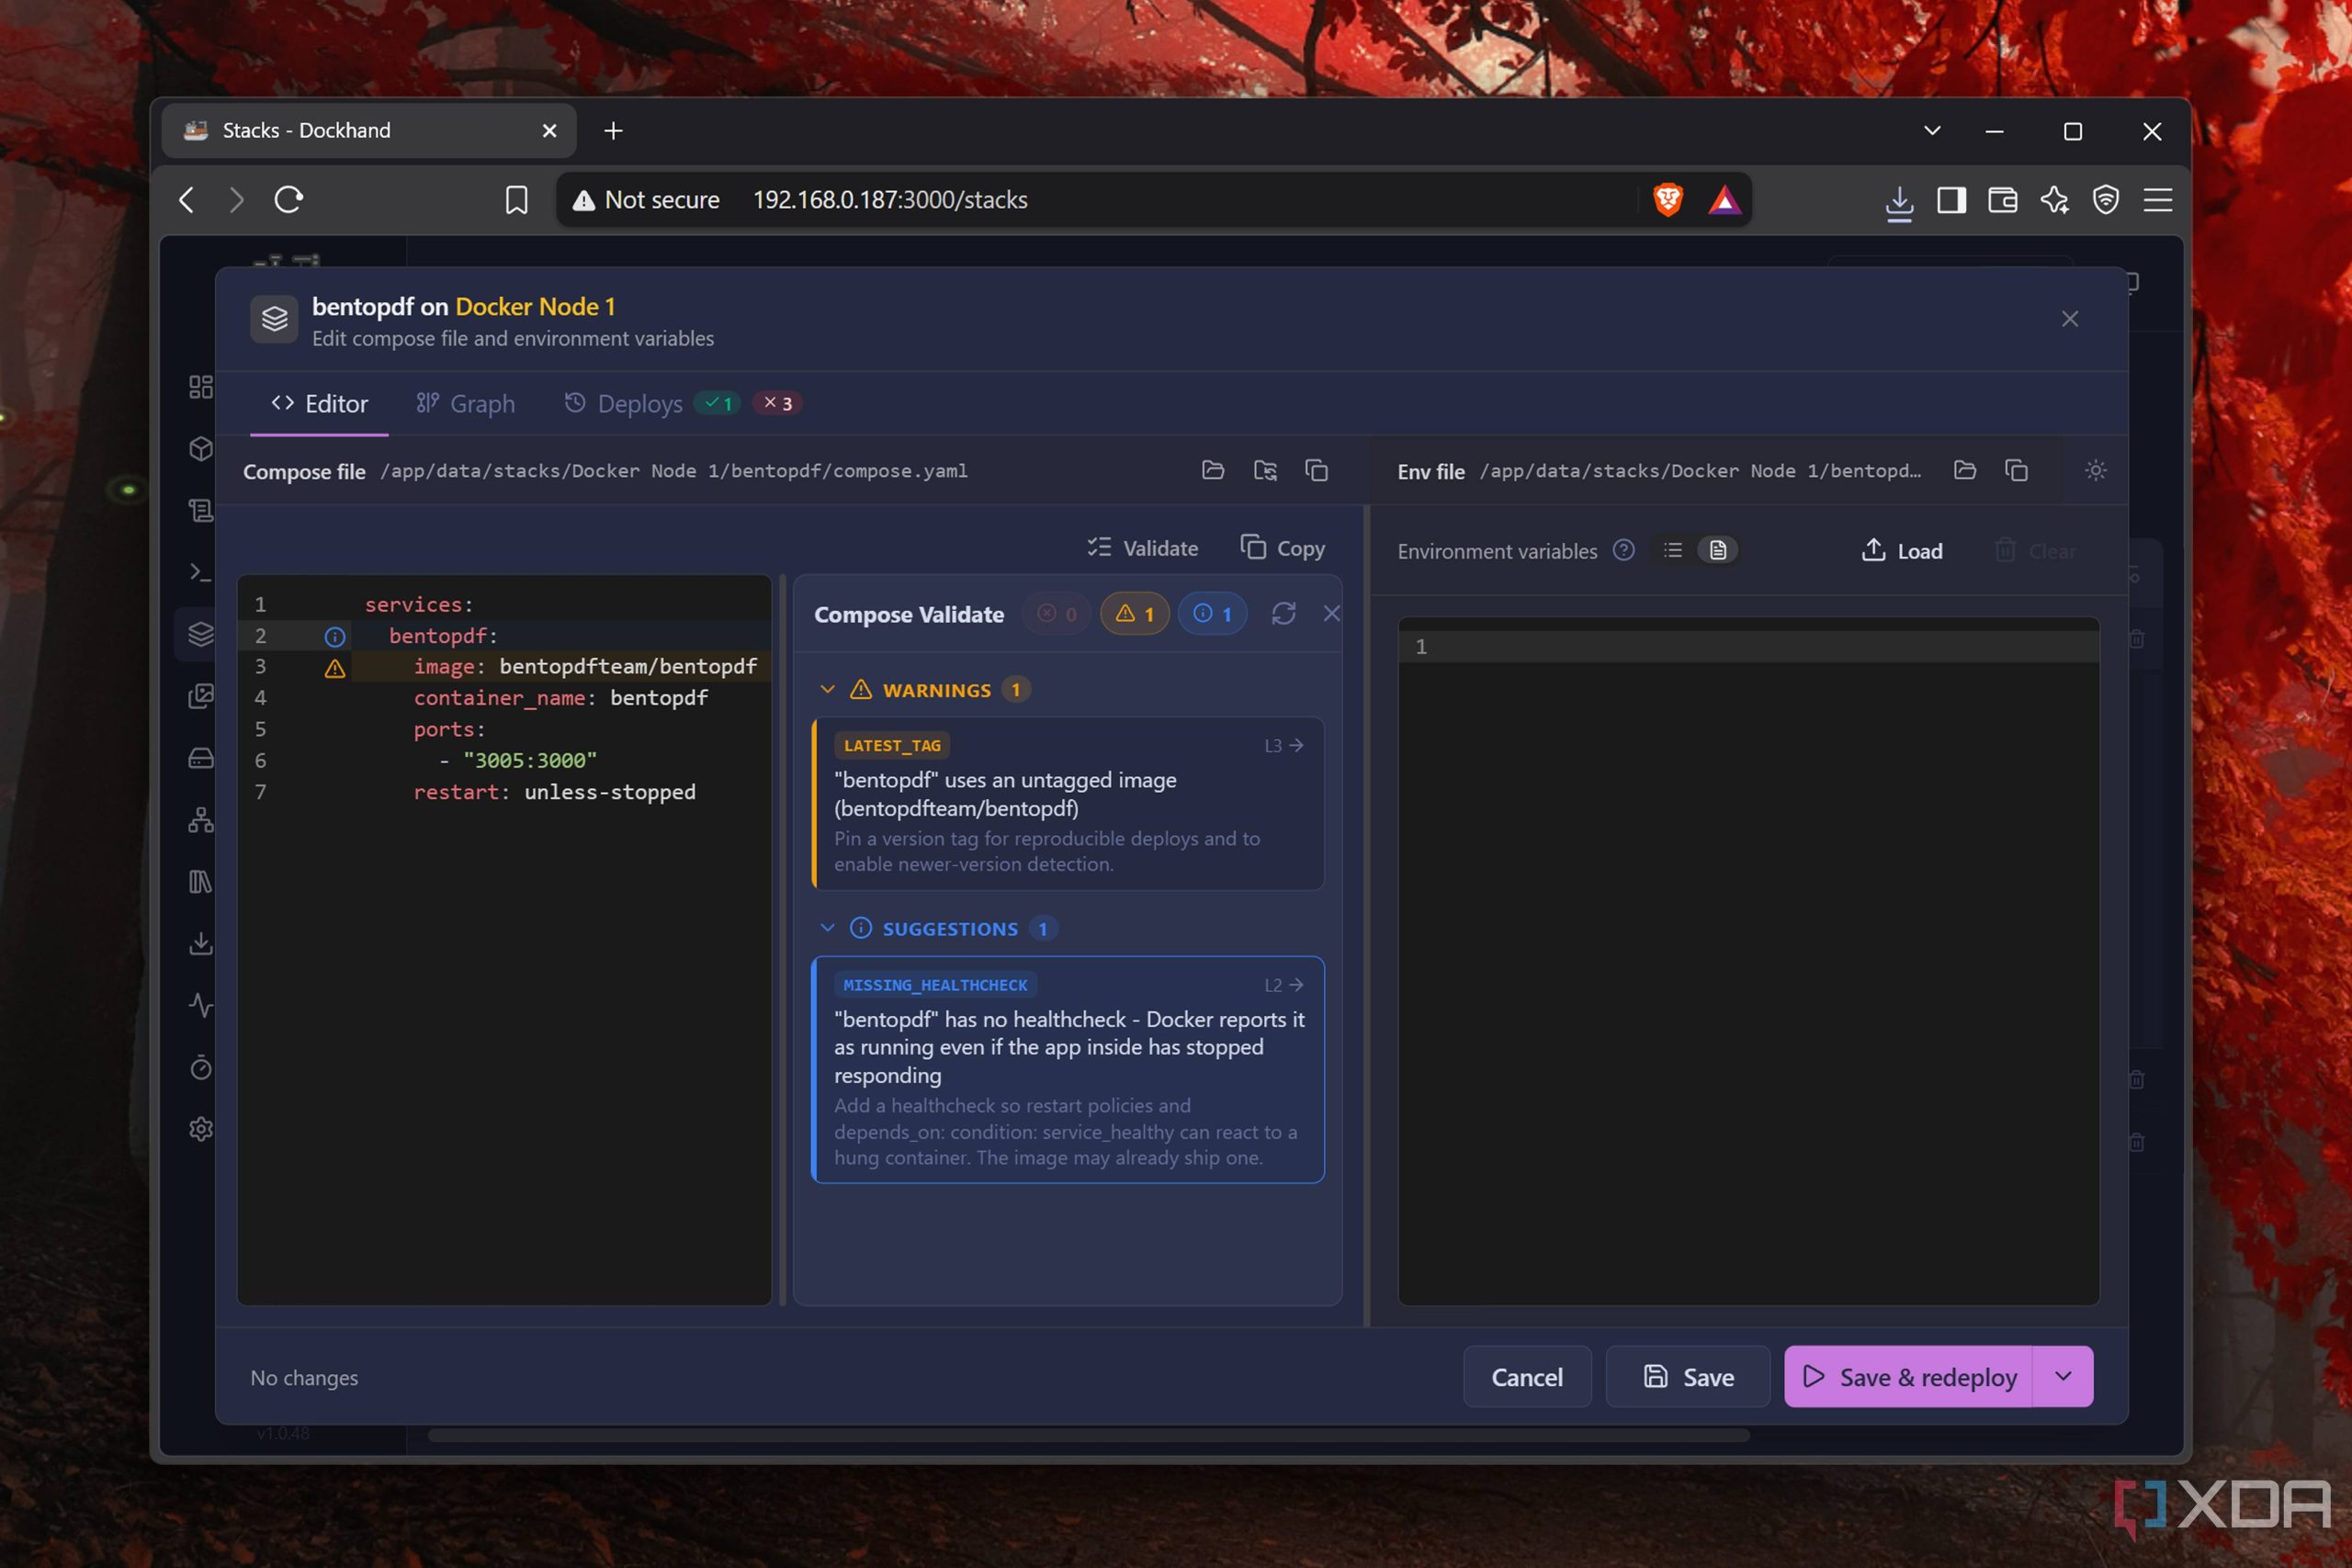
Task: Click the "restart: unless-stopped" line in editor
Action: click(554, 792)
